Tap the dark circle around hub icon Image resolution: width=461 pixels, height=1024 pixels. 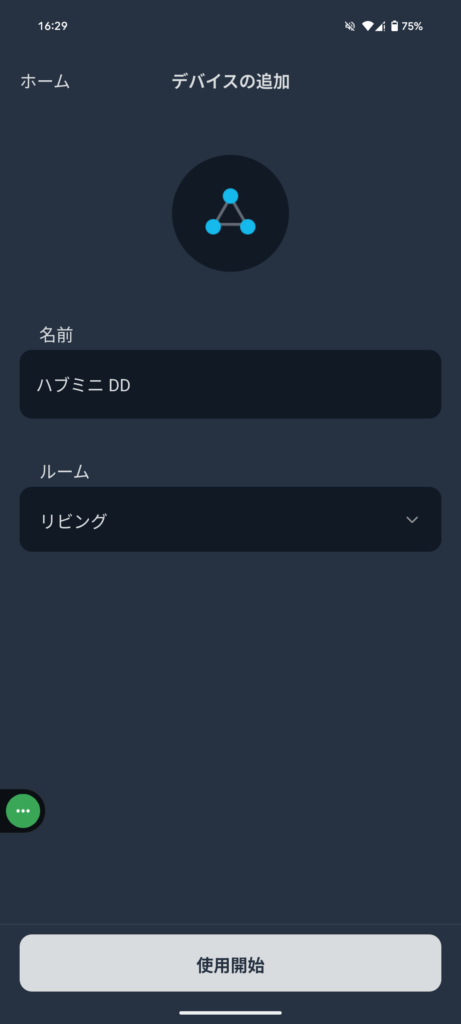coord(230,213)
